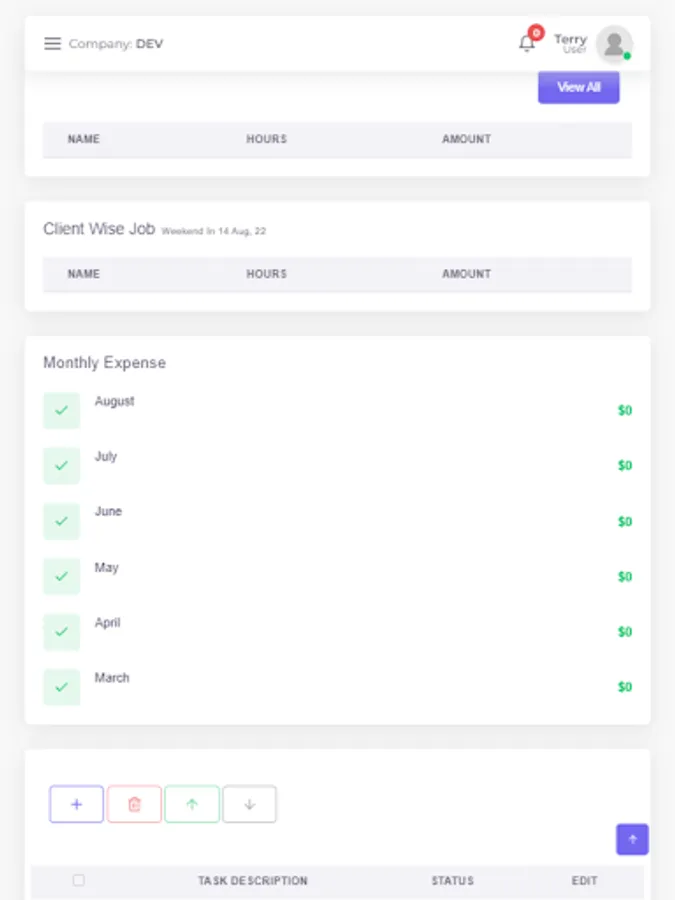Click the View All button
The image size is (675, 900).
(578, 87)
